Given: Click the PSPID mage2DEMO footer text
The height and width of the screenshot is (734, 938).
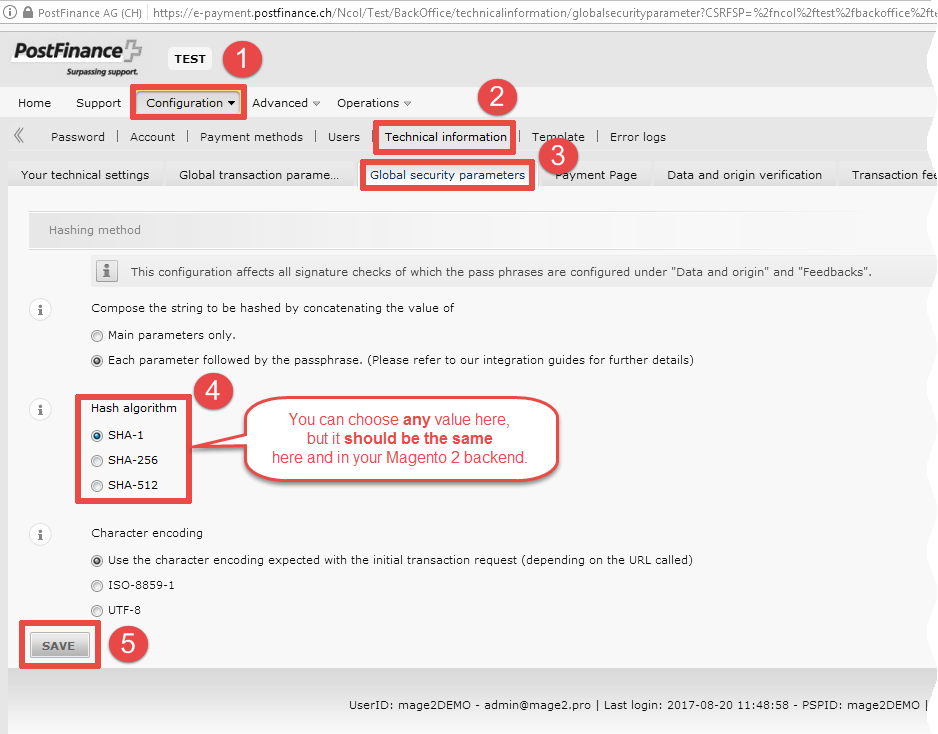Looking at the screenshot, I should (x=861, y=705).
